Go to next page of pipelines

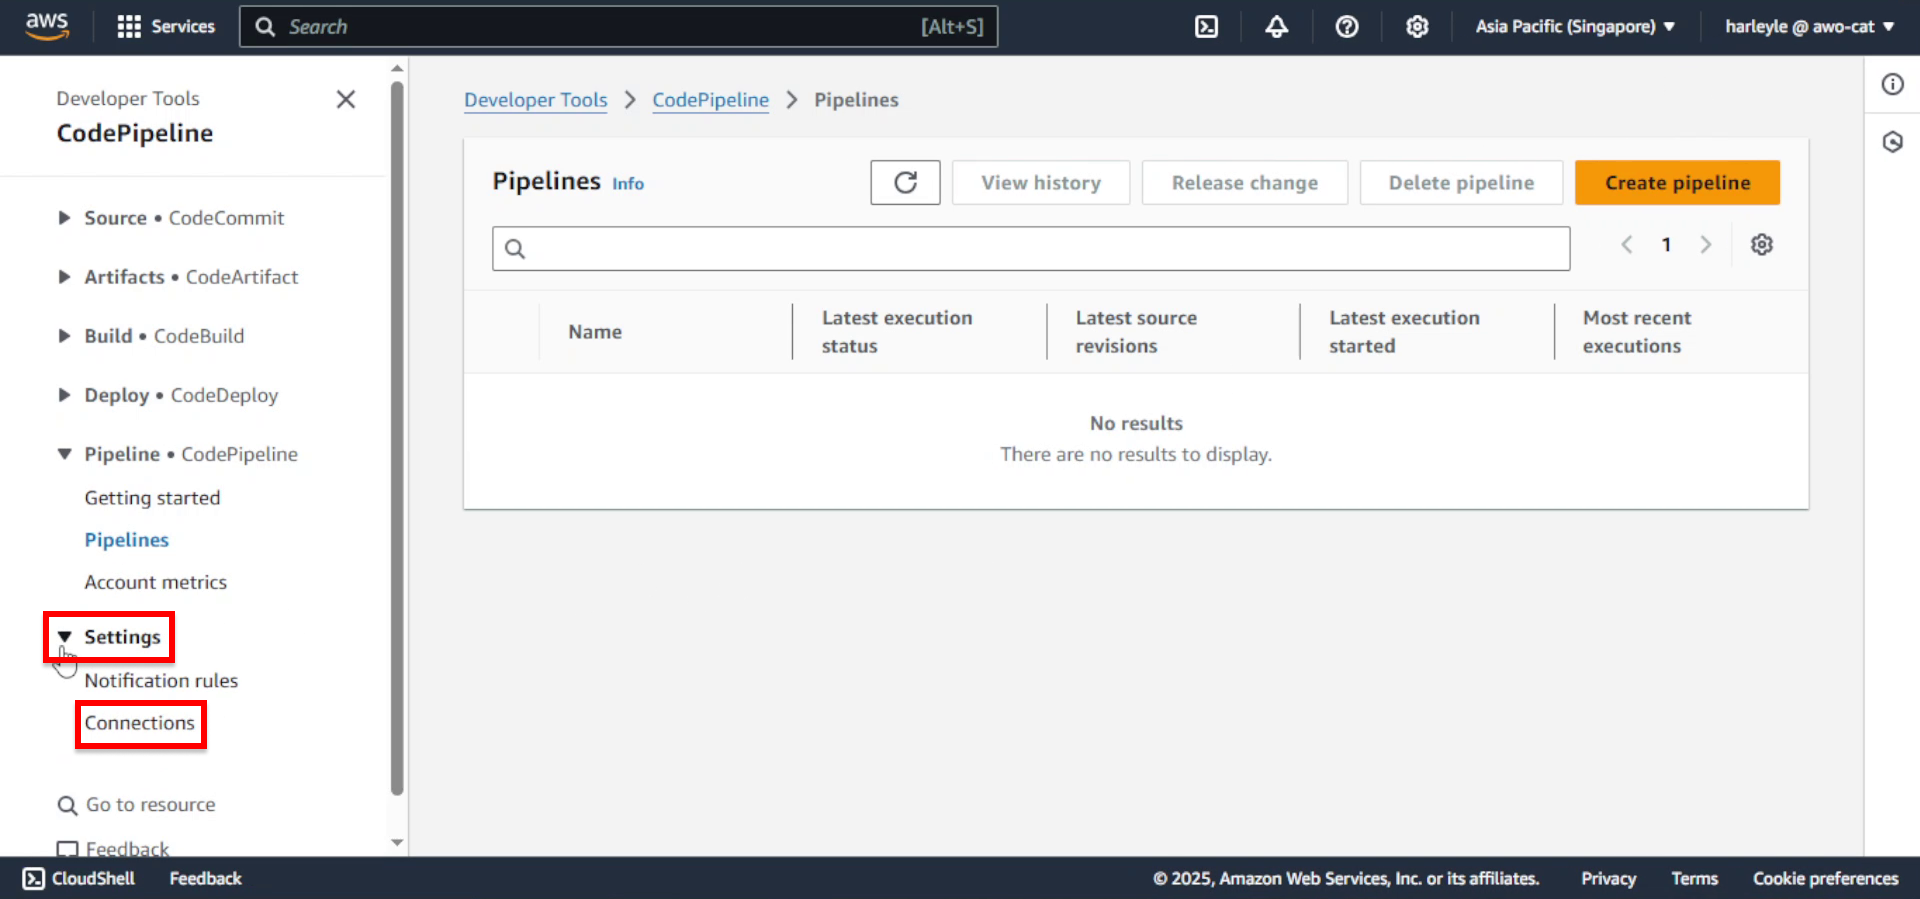pyautogui.click(x=1706, y=245)
